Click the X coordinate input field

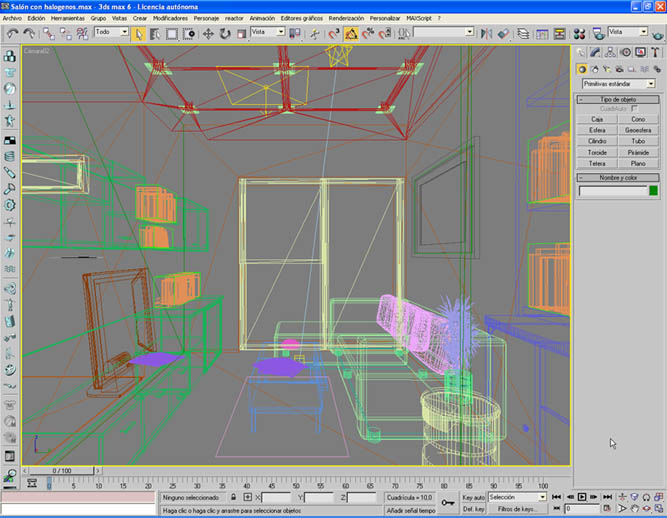[276, 497]
